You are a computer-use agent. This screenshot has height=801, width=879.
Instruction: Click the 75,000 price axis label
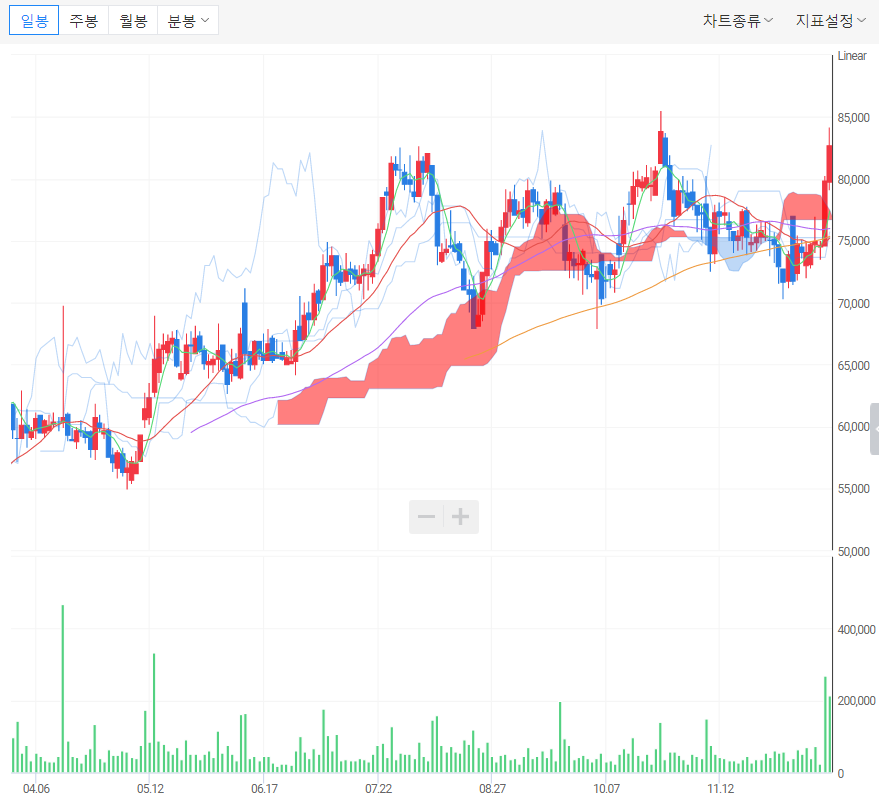tap(853, 240)
